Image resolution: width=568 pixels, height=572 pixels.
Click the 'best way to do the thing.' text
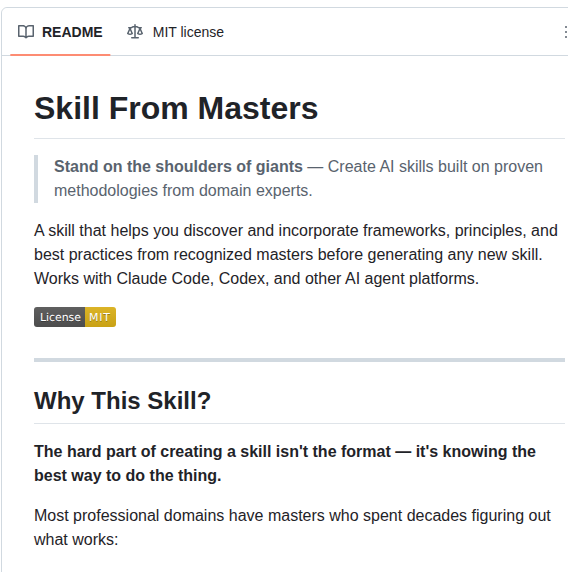(128, 476)
